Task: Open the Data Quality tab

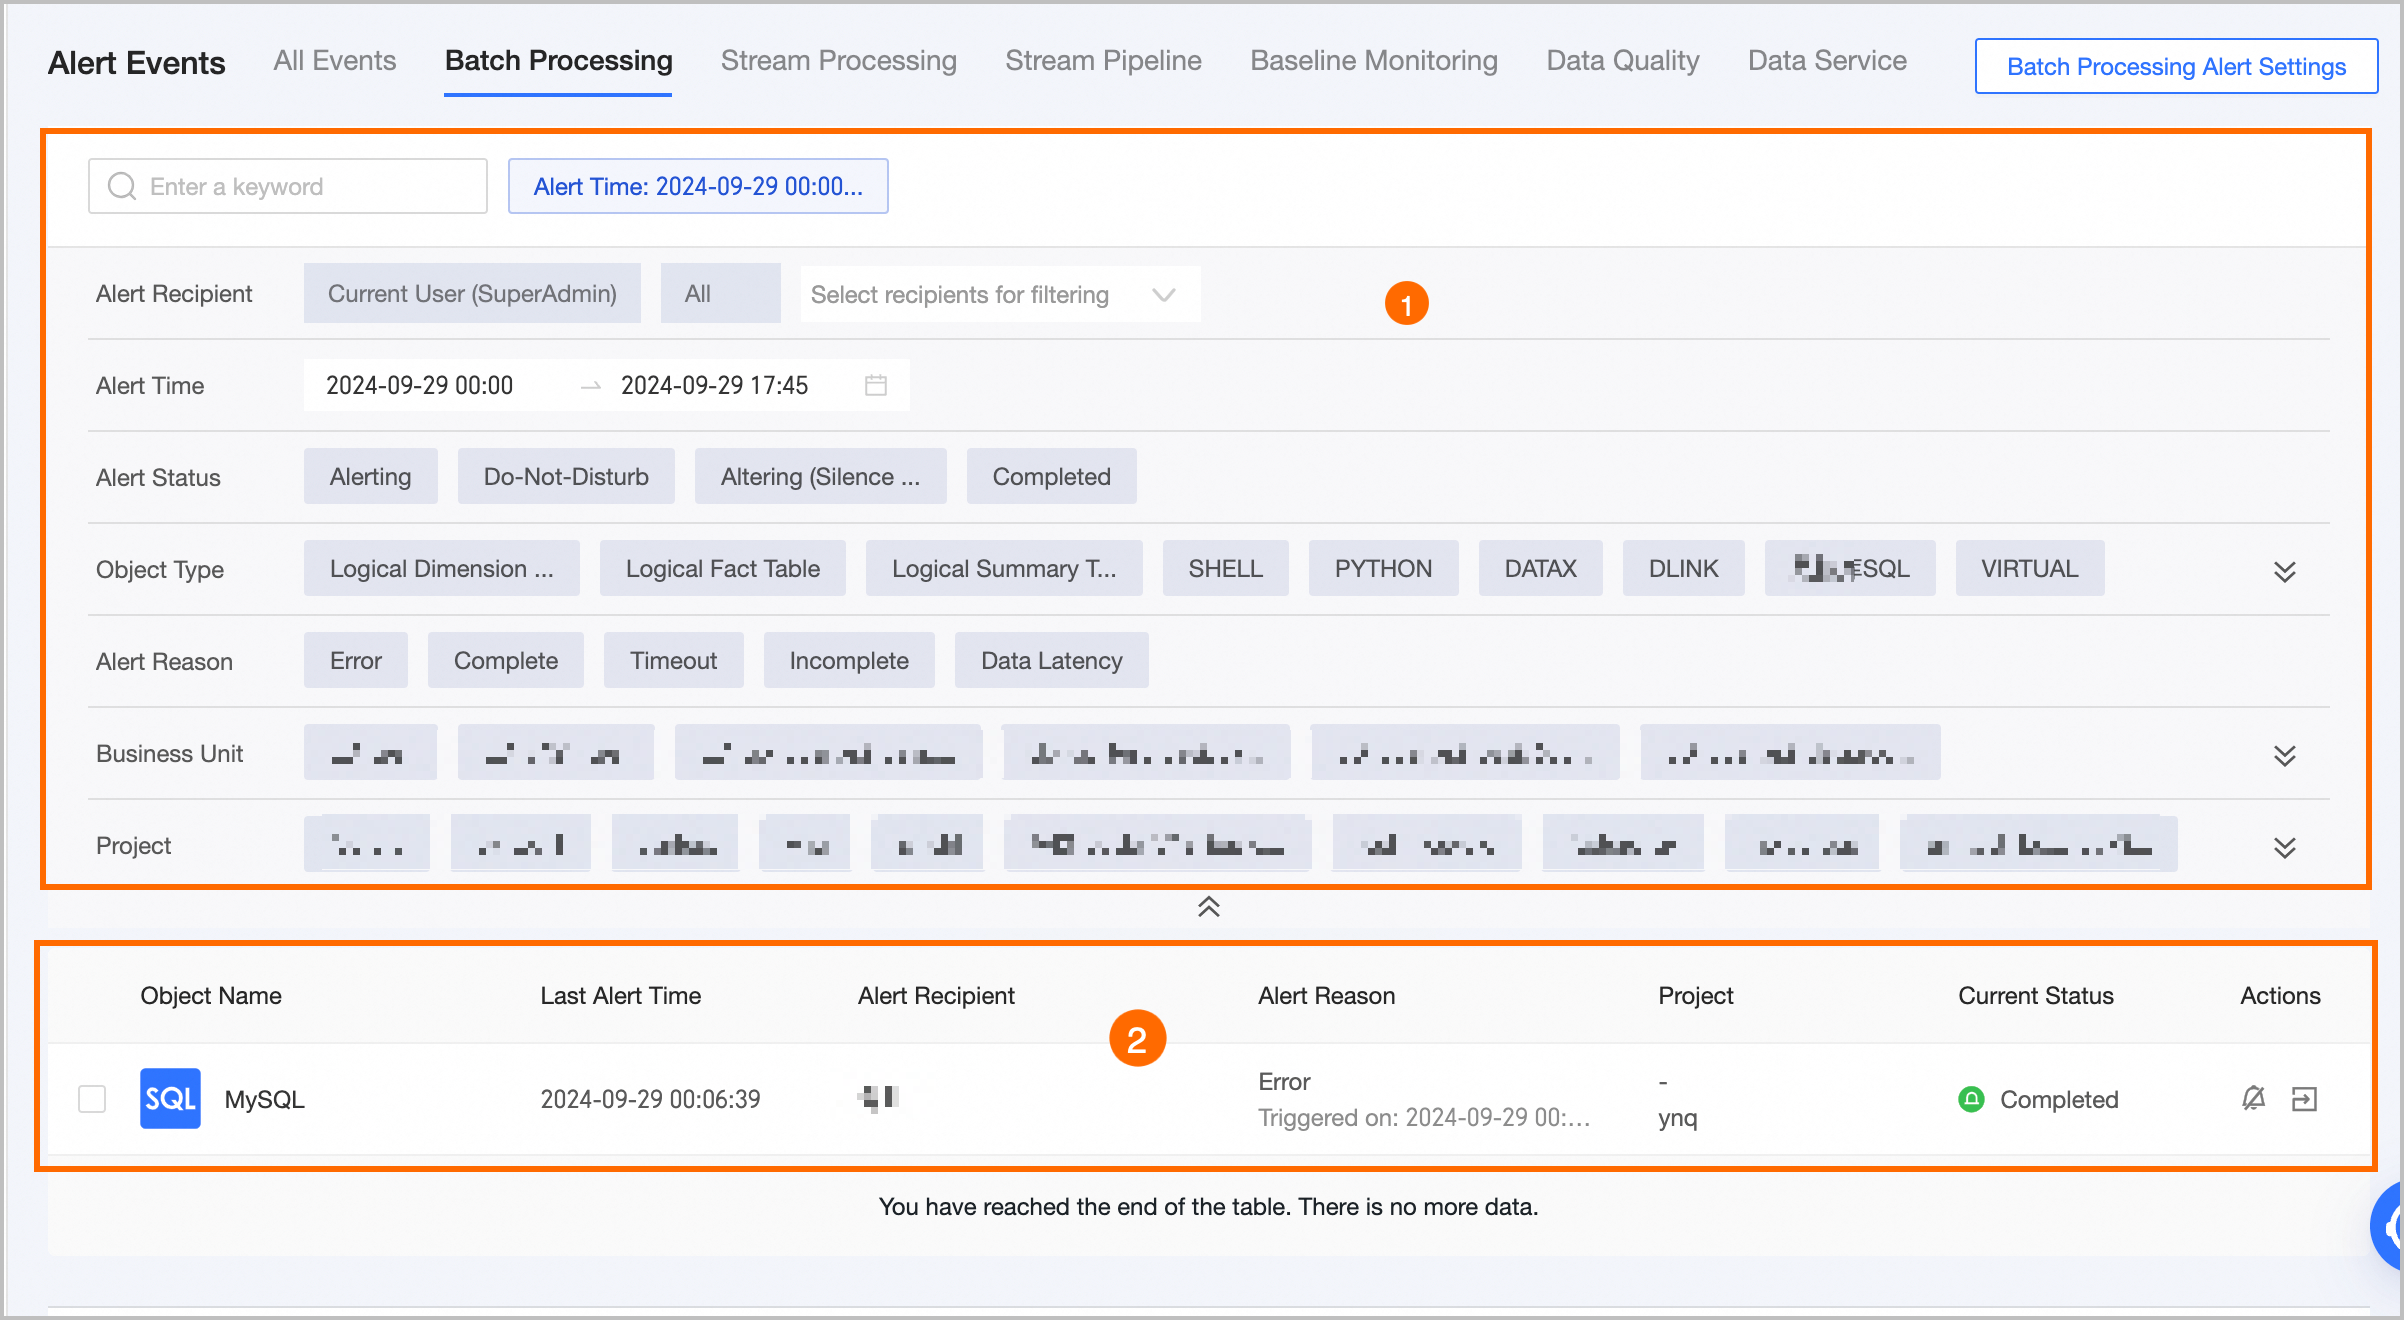Action: 1622,61
